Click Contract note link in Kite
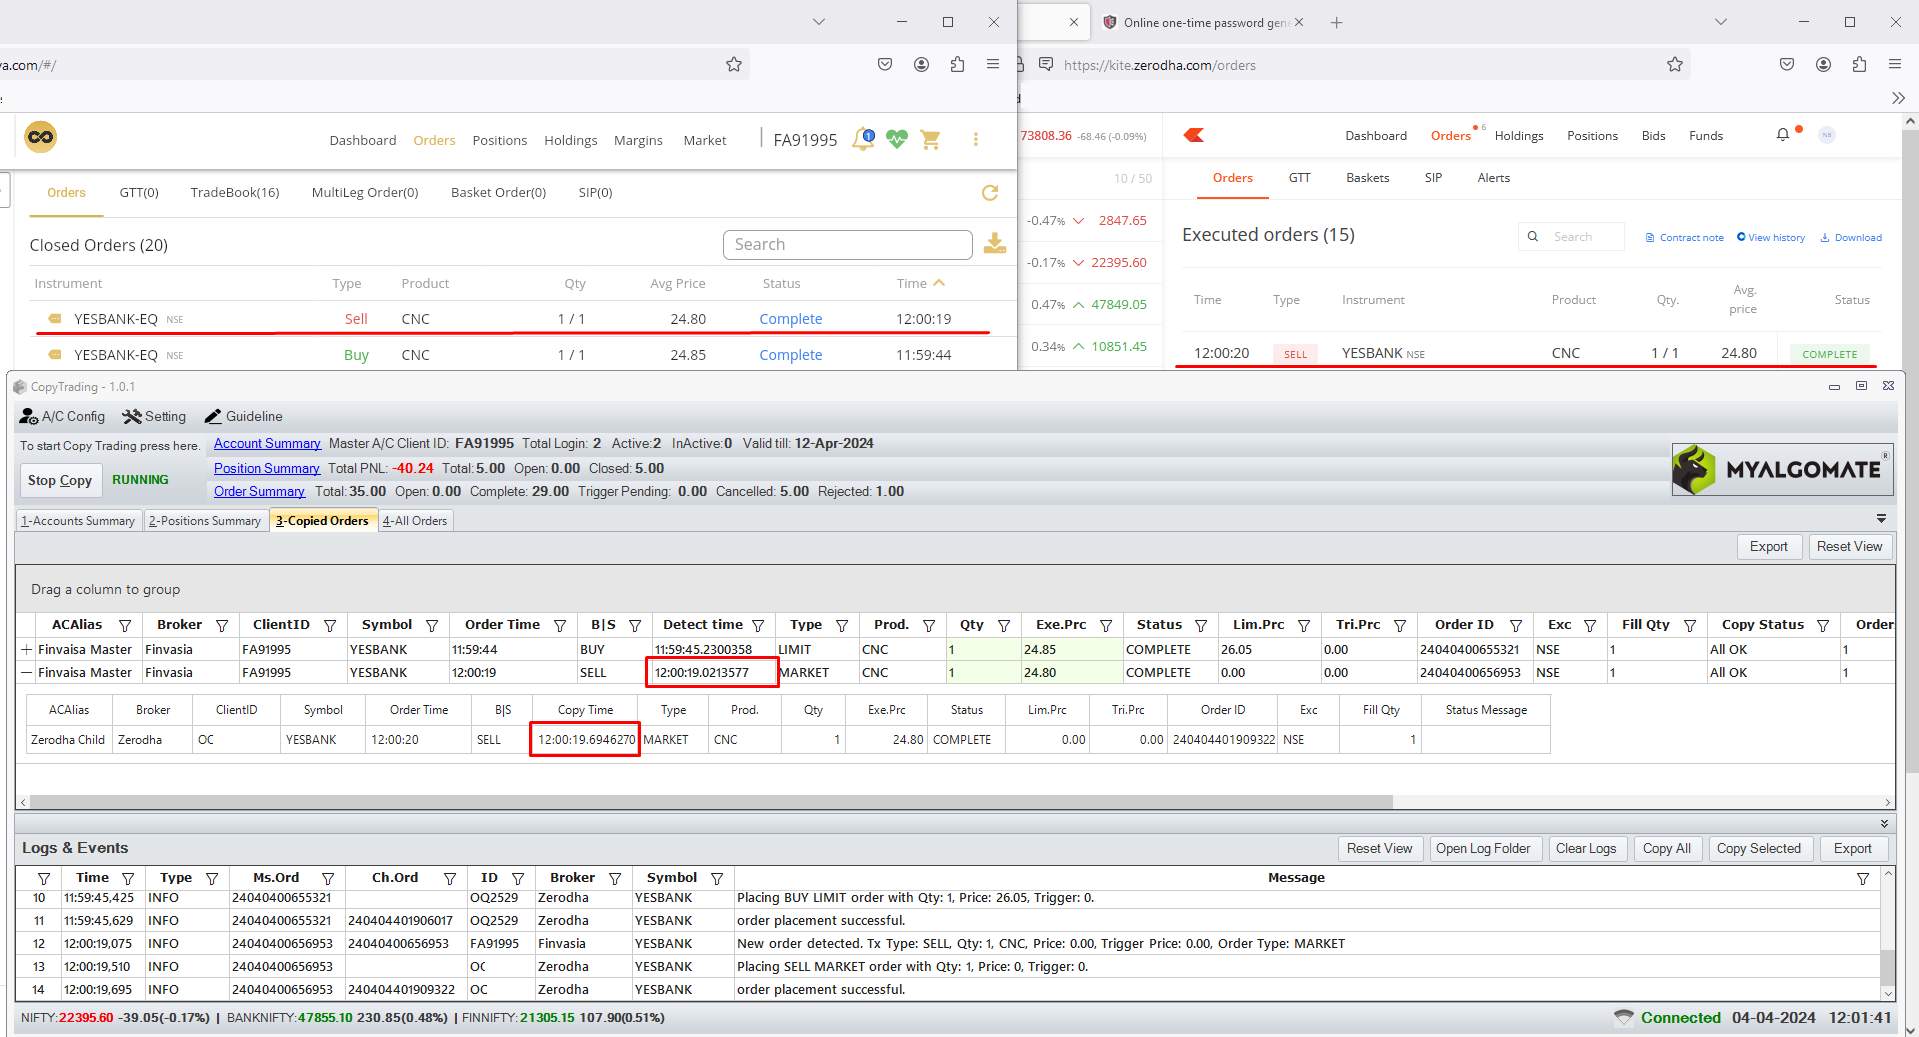1919x1037 pixels. [x=1685, y=237]
